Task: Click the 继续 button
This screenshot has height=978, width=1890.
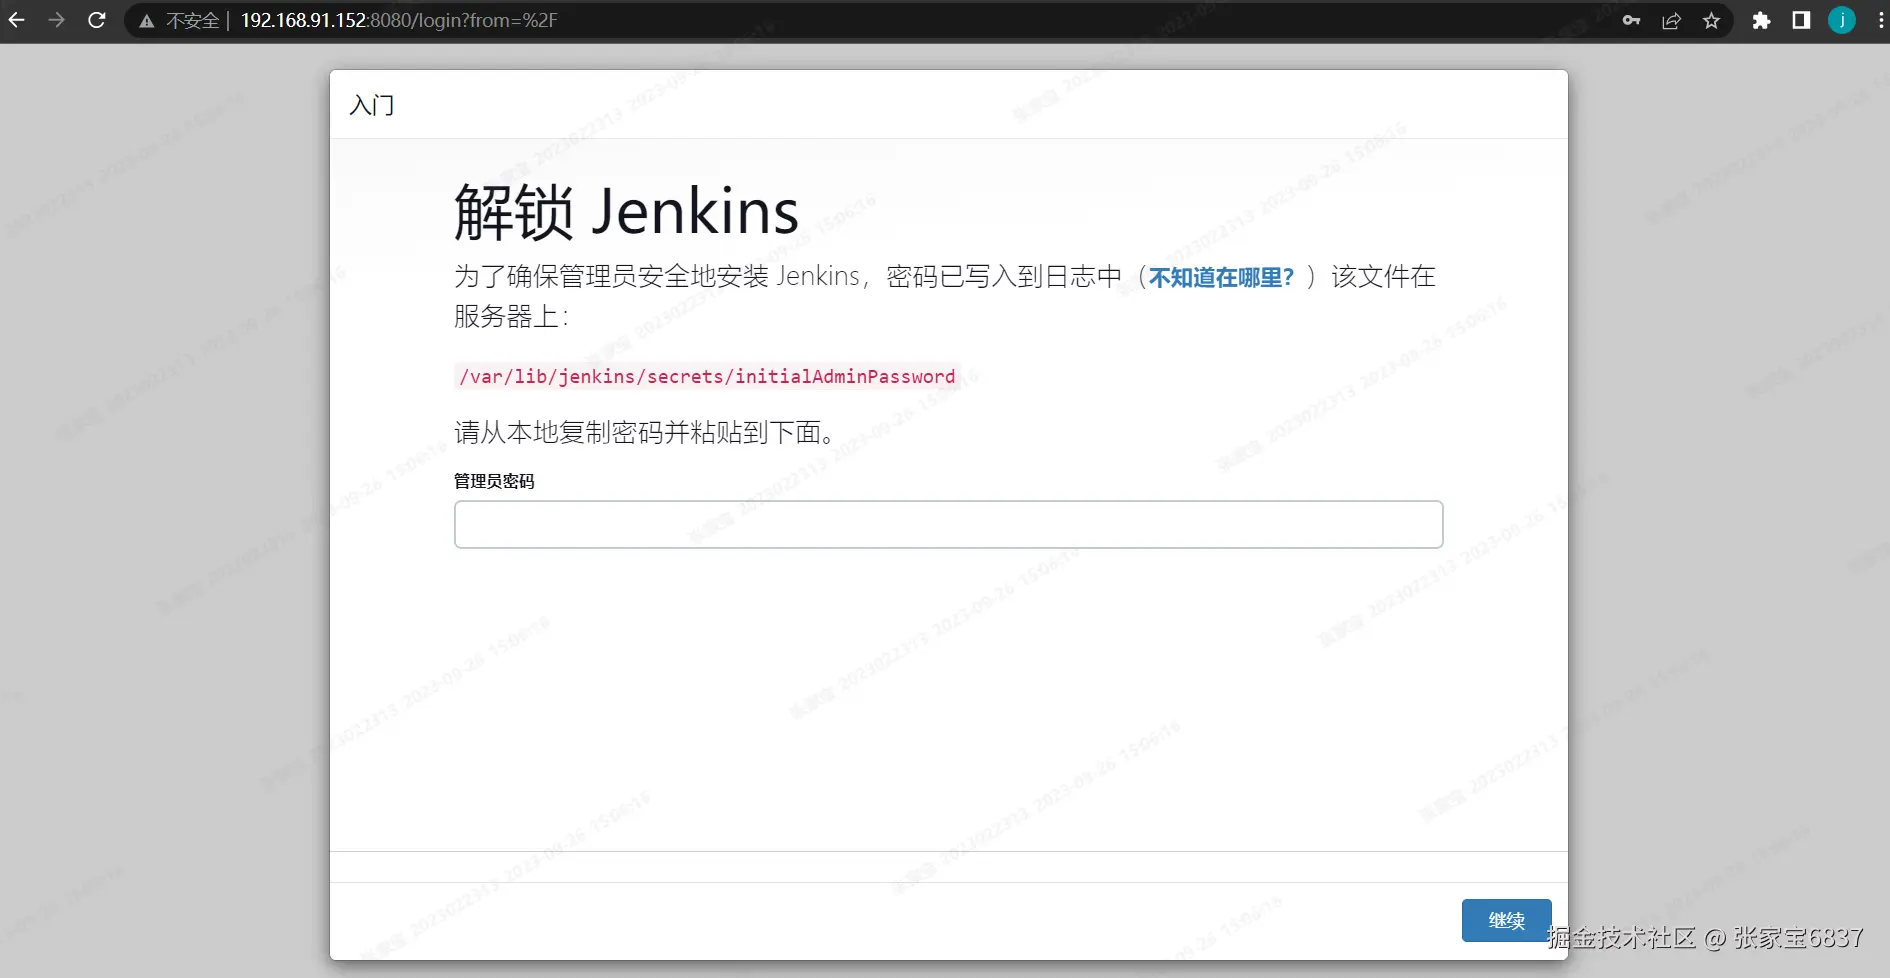Action: tap(1506, 920)
